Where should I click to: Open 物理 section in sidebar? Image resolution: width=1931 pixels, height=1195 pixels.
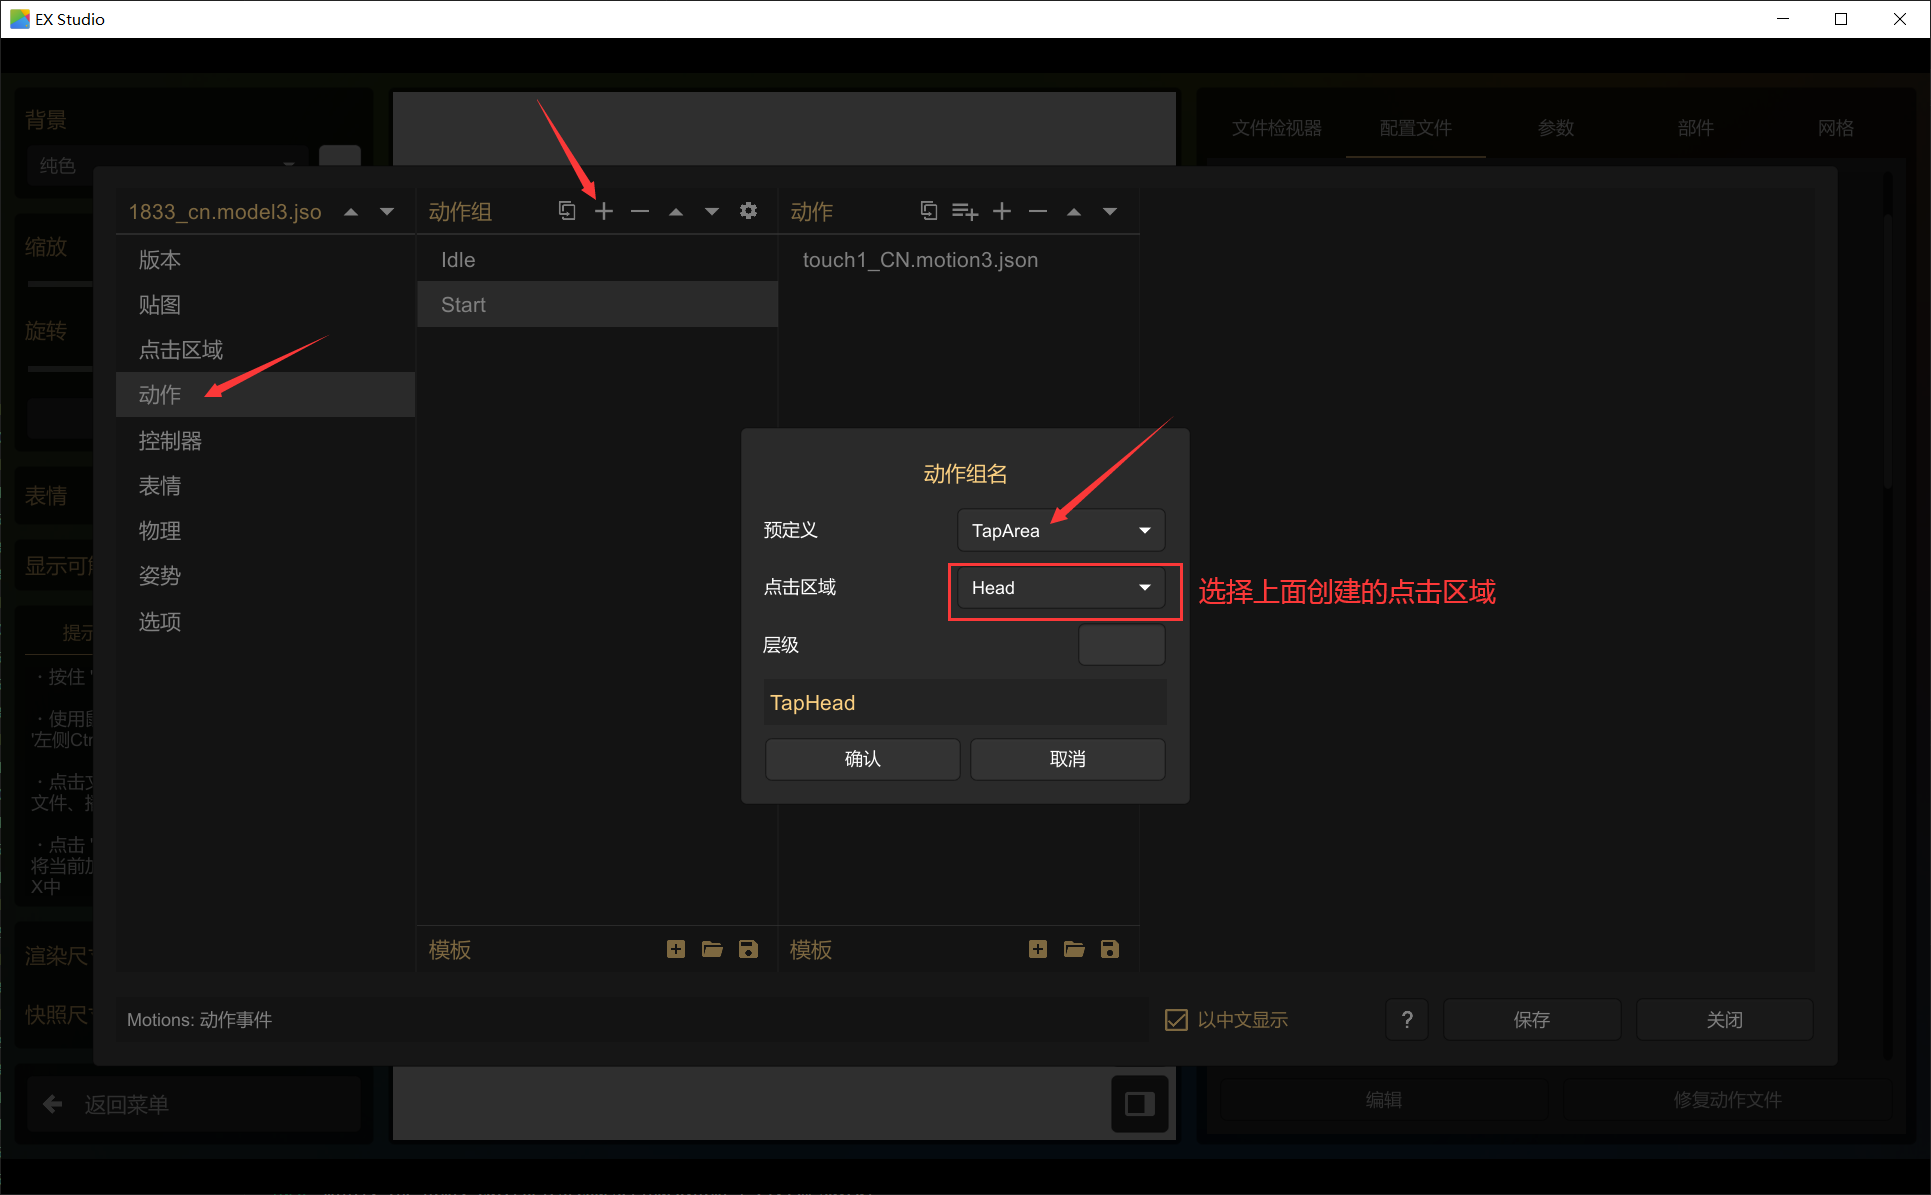[265, 531]
